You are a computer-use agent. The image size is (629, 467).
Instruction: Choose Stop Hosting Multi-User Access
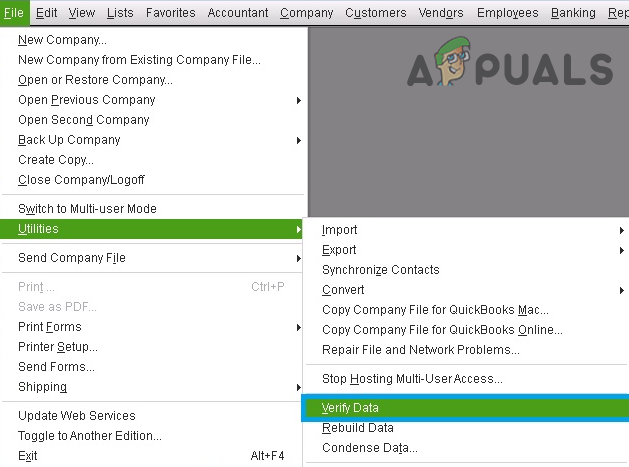412,379
